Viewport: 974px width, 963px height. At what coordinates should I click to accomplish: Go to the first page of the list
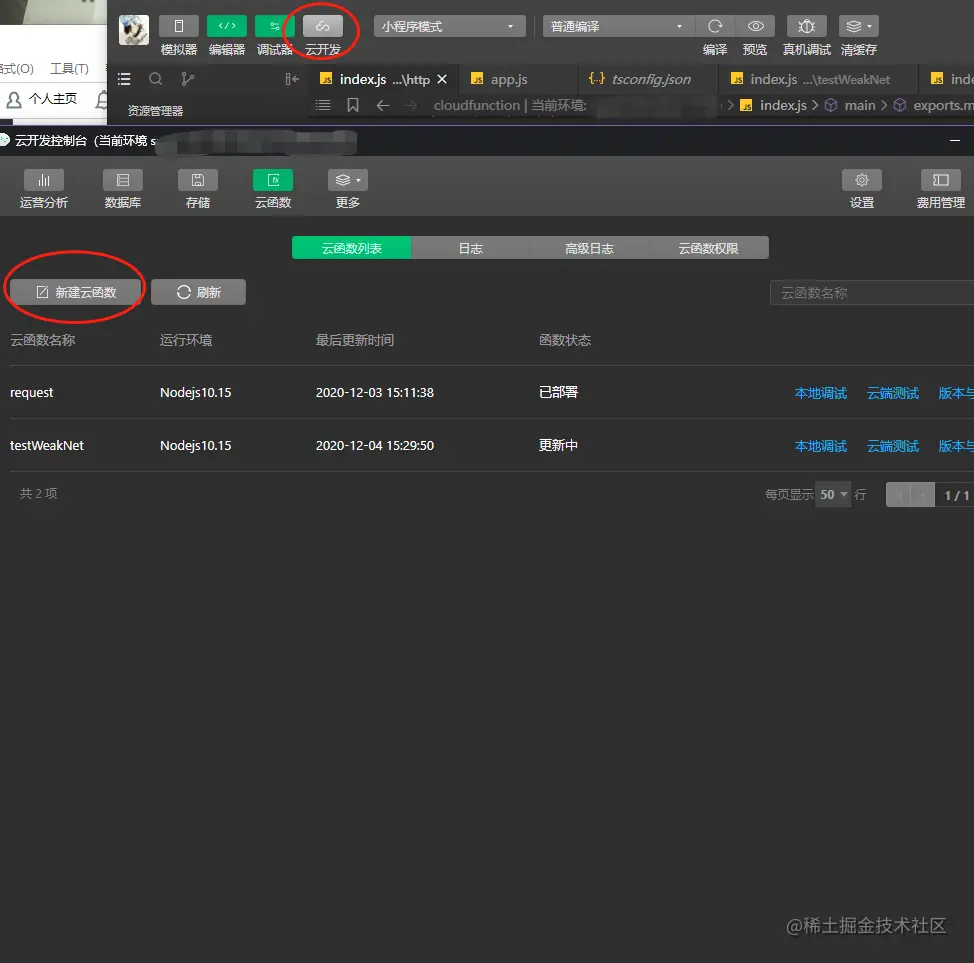898,495
